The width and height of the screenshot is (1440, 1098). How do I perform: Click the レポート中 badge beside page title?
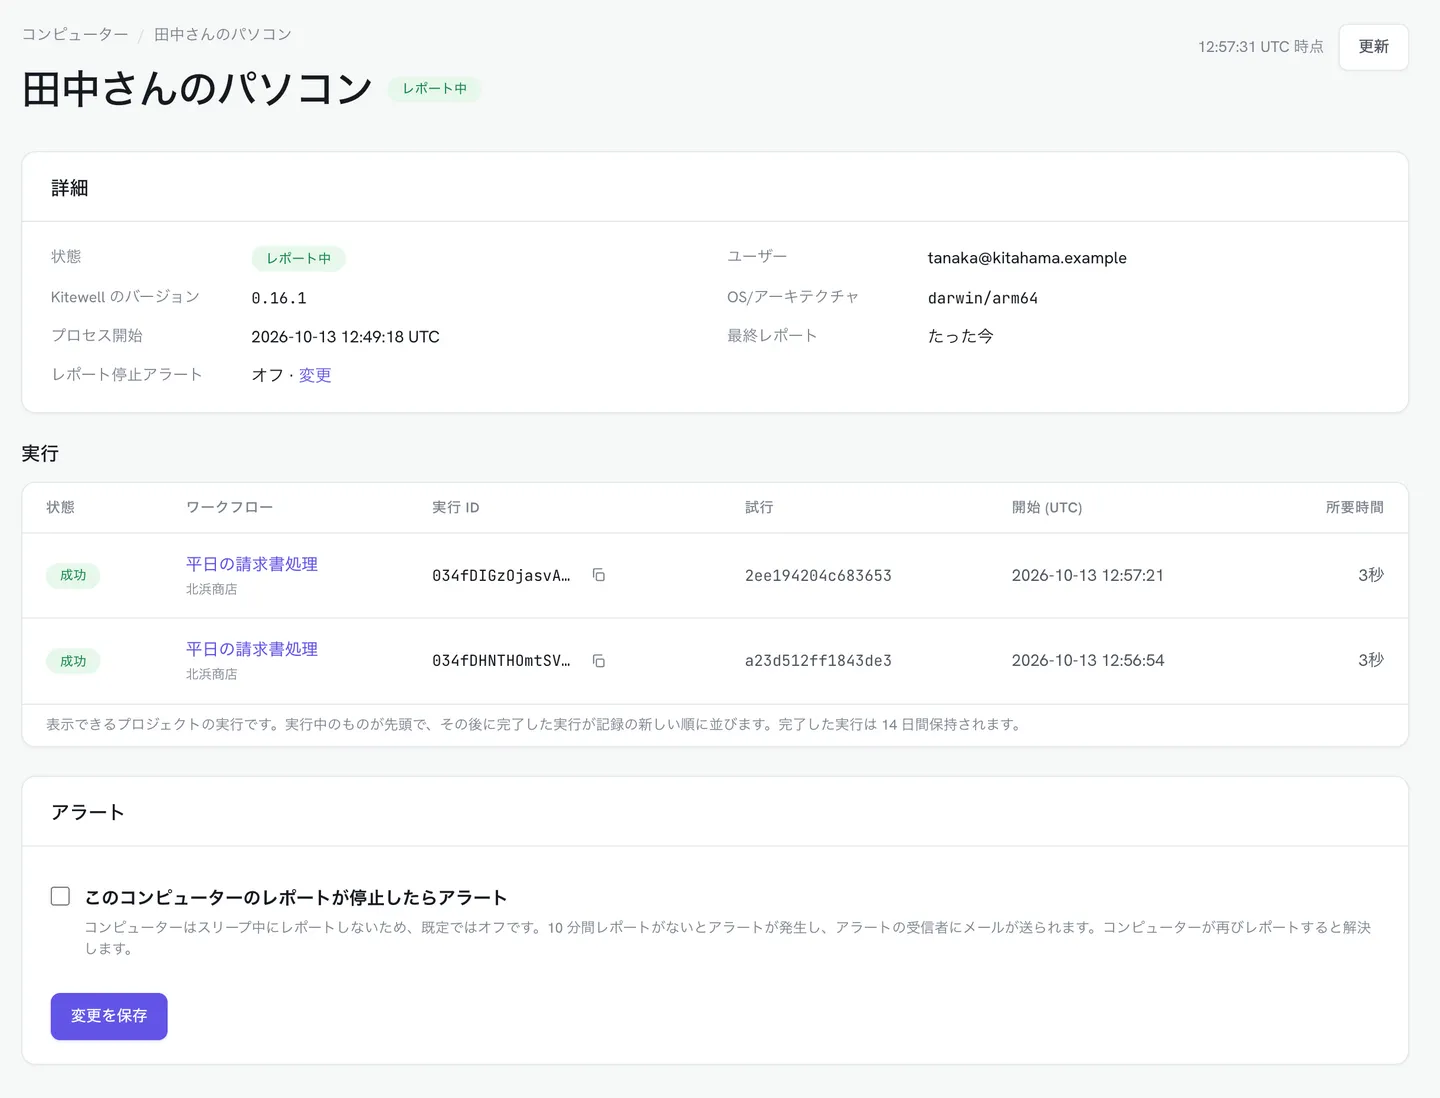click(435, 89)
